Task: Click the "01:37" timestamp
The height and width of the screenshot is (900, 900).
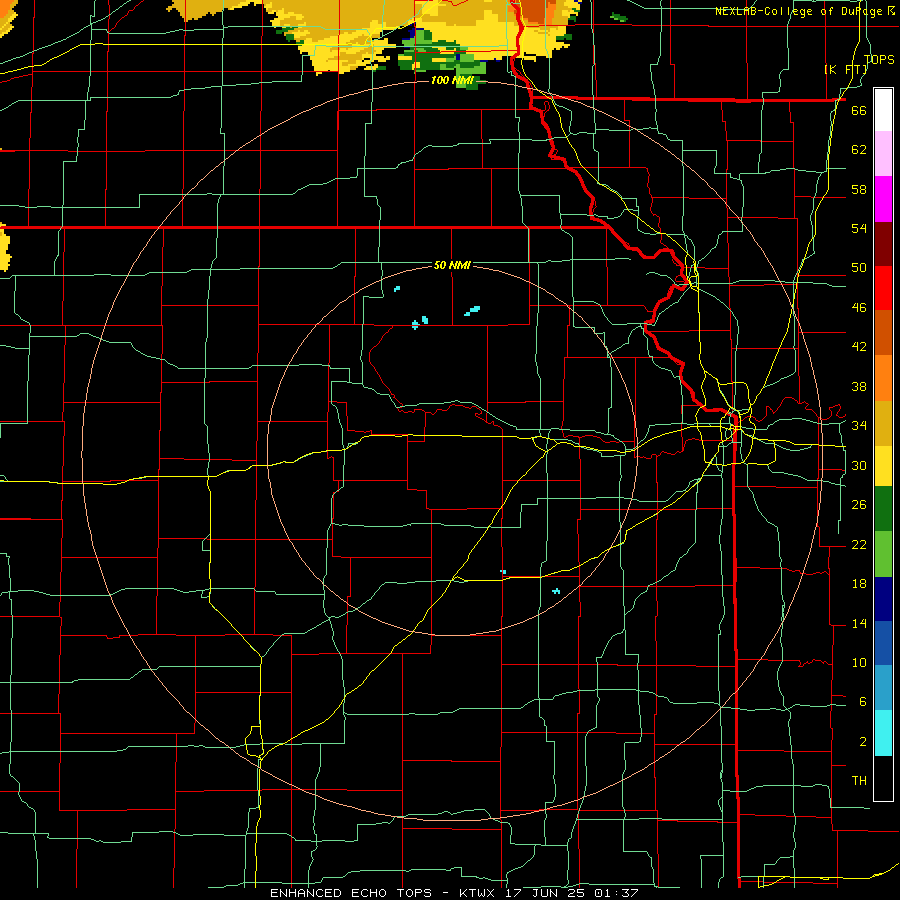Action: pyautogui.click(x=616, y=893)
